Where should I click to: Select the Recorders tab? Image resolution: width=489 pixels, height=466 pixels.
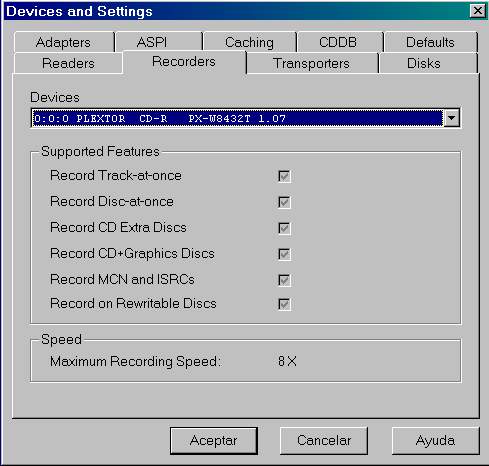[x=184, y=62]
